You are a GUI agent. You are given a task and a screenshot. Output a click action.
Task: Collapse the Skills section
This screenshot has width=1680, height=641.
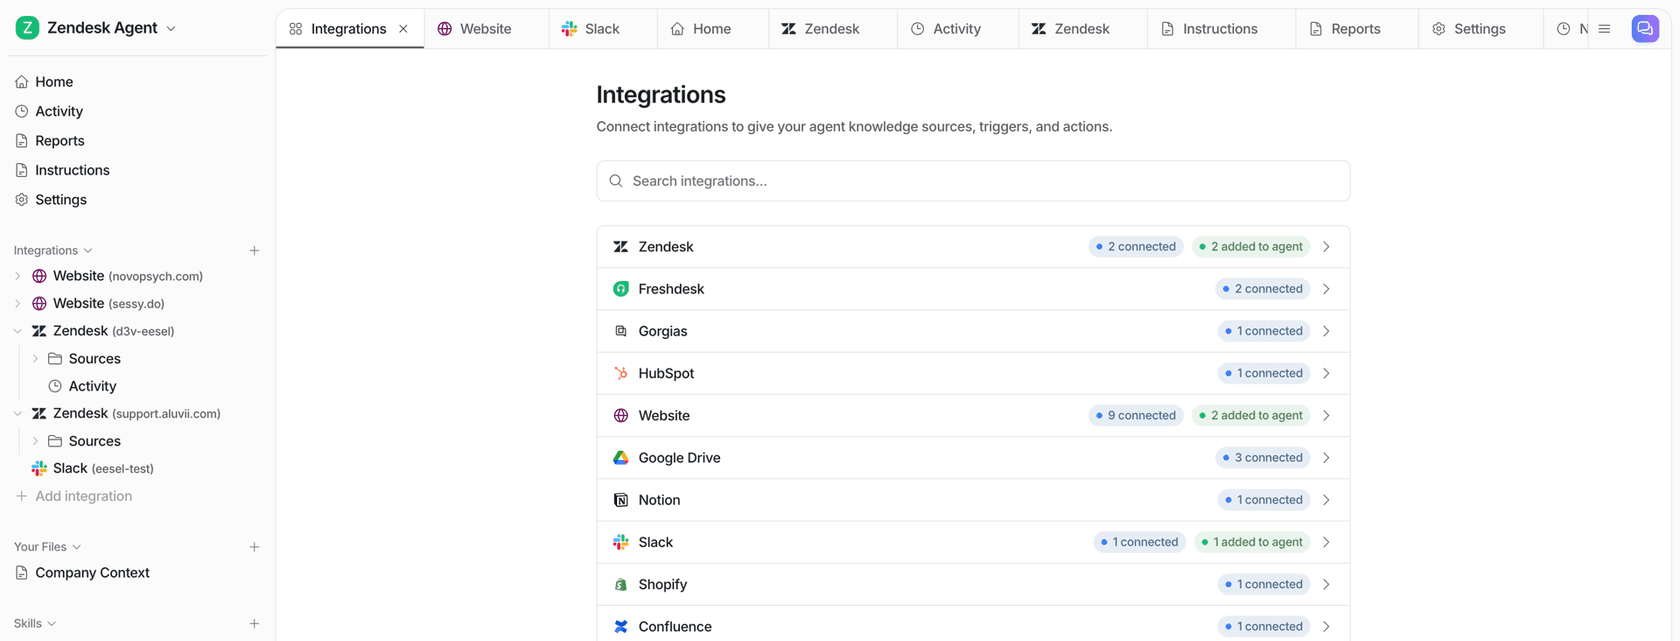[x=52, y=624]
